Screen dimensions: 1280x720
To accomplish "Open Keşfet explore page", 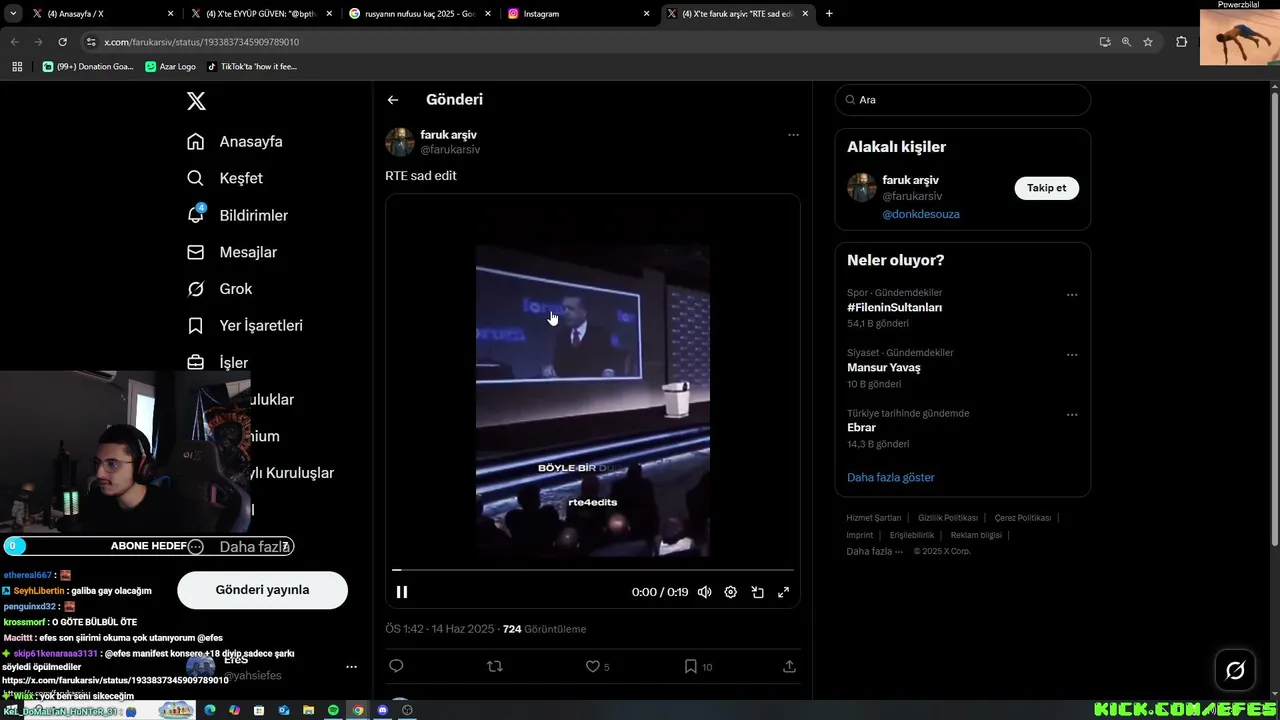I will tap(225, 178).
